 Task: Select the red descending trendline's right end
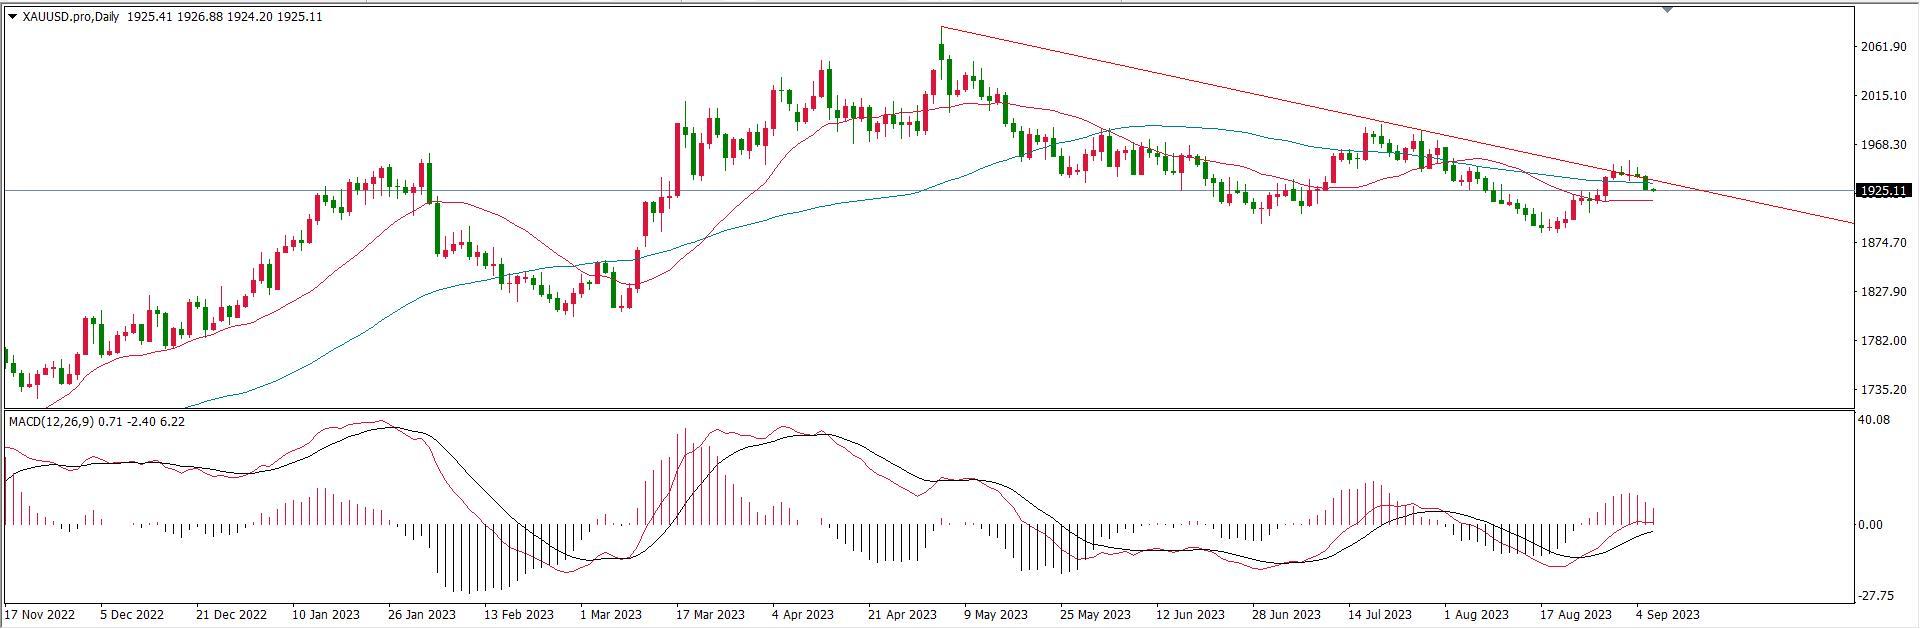coord(1850,221)
